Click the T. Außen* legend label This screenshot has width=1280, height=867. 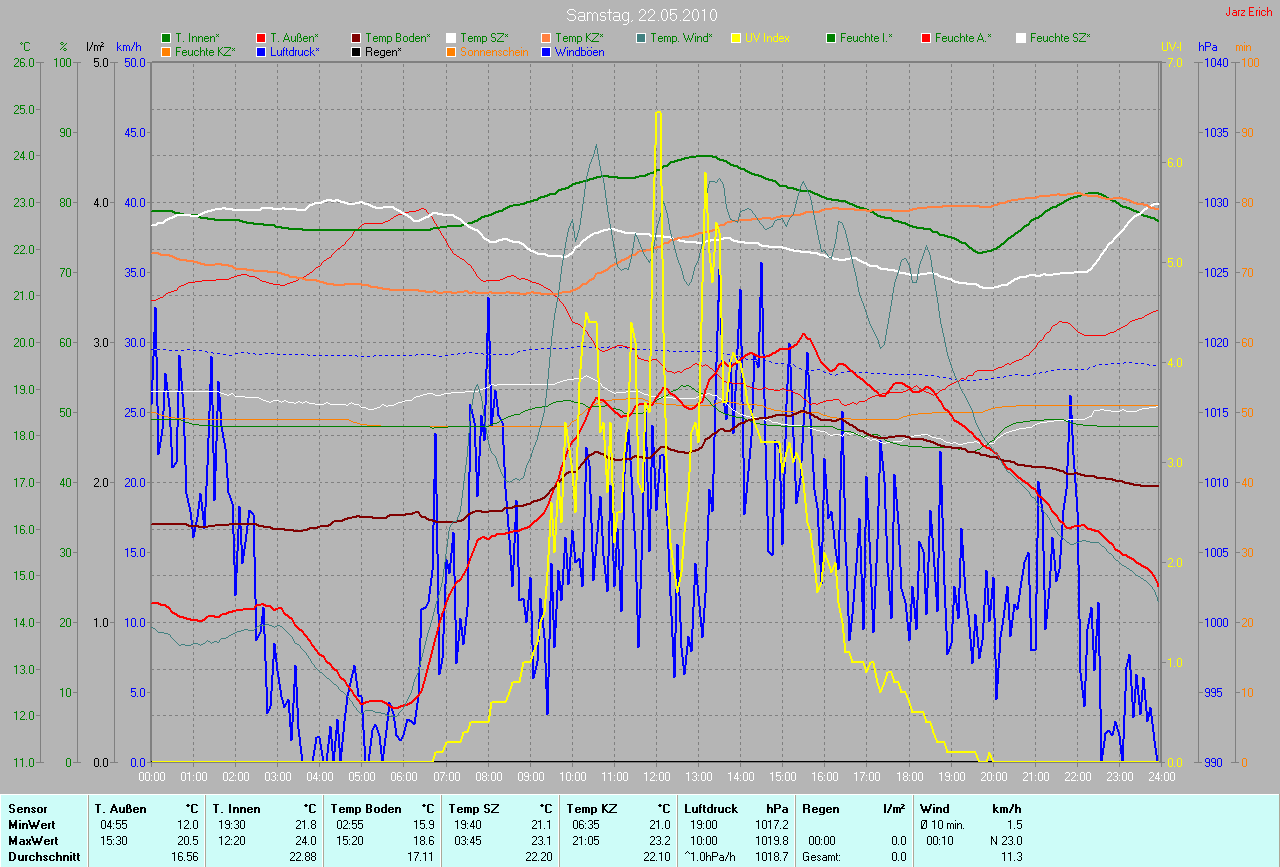[295, 38]
